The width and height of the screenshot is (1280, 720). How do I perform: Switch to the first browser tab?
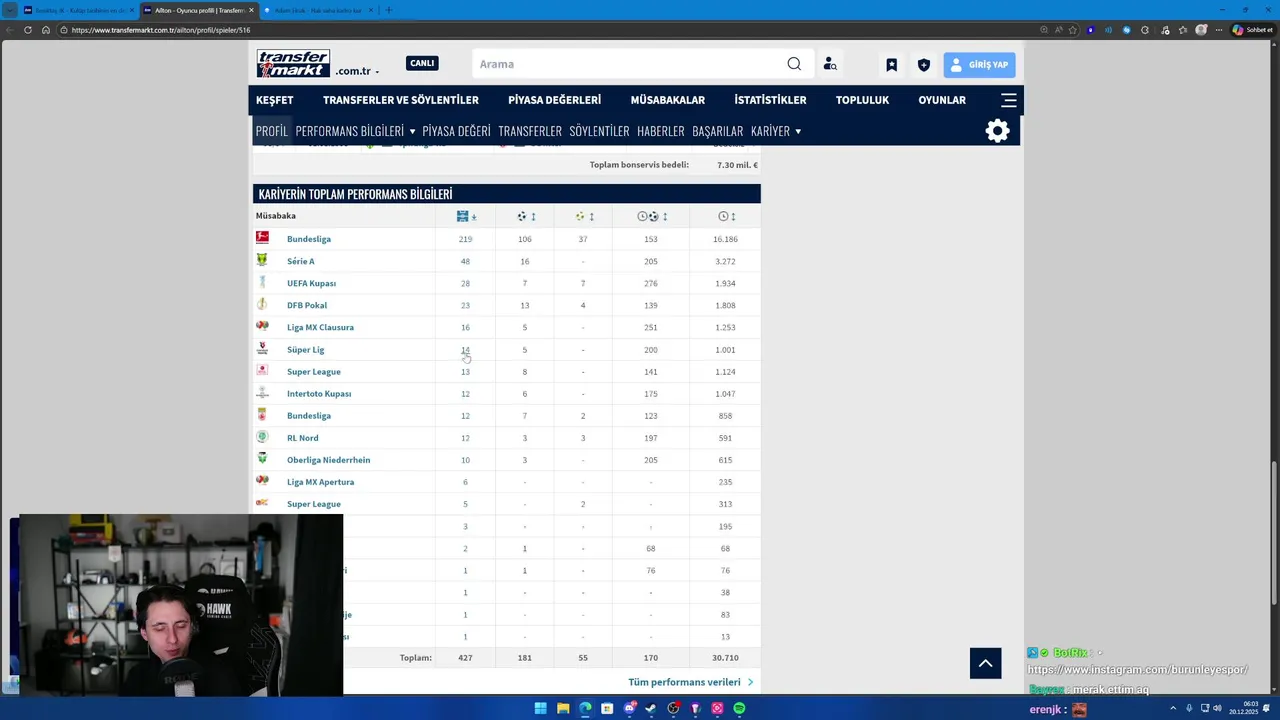78,10
